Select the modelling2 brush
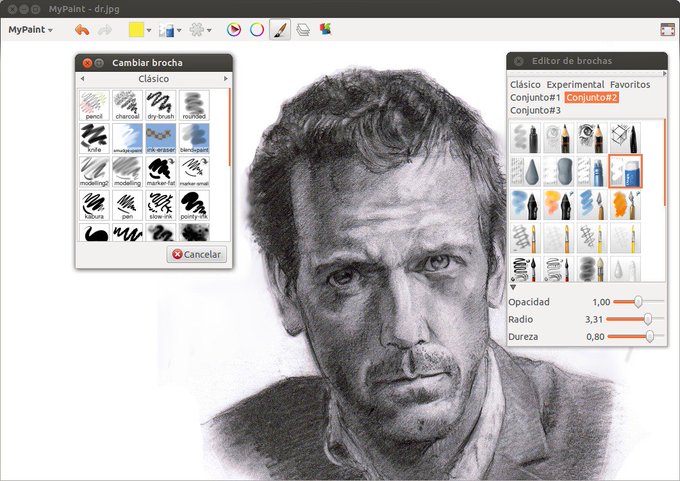Image resolution: width=680 pixels, height=481 pixels. 94,172
